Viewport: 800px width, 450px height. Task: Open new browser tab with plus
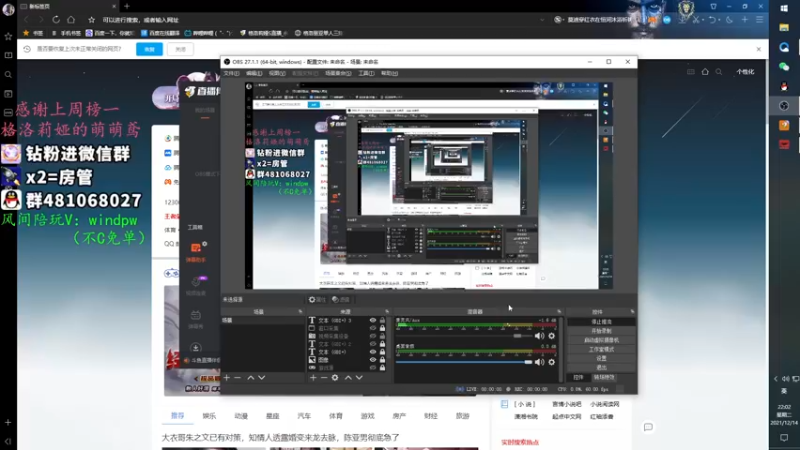(127, 6)
